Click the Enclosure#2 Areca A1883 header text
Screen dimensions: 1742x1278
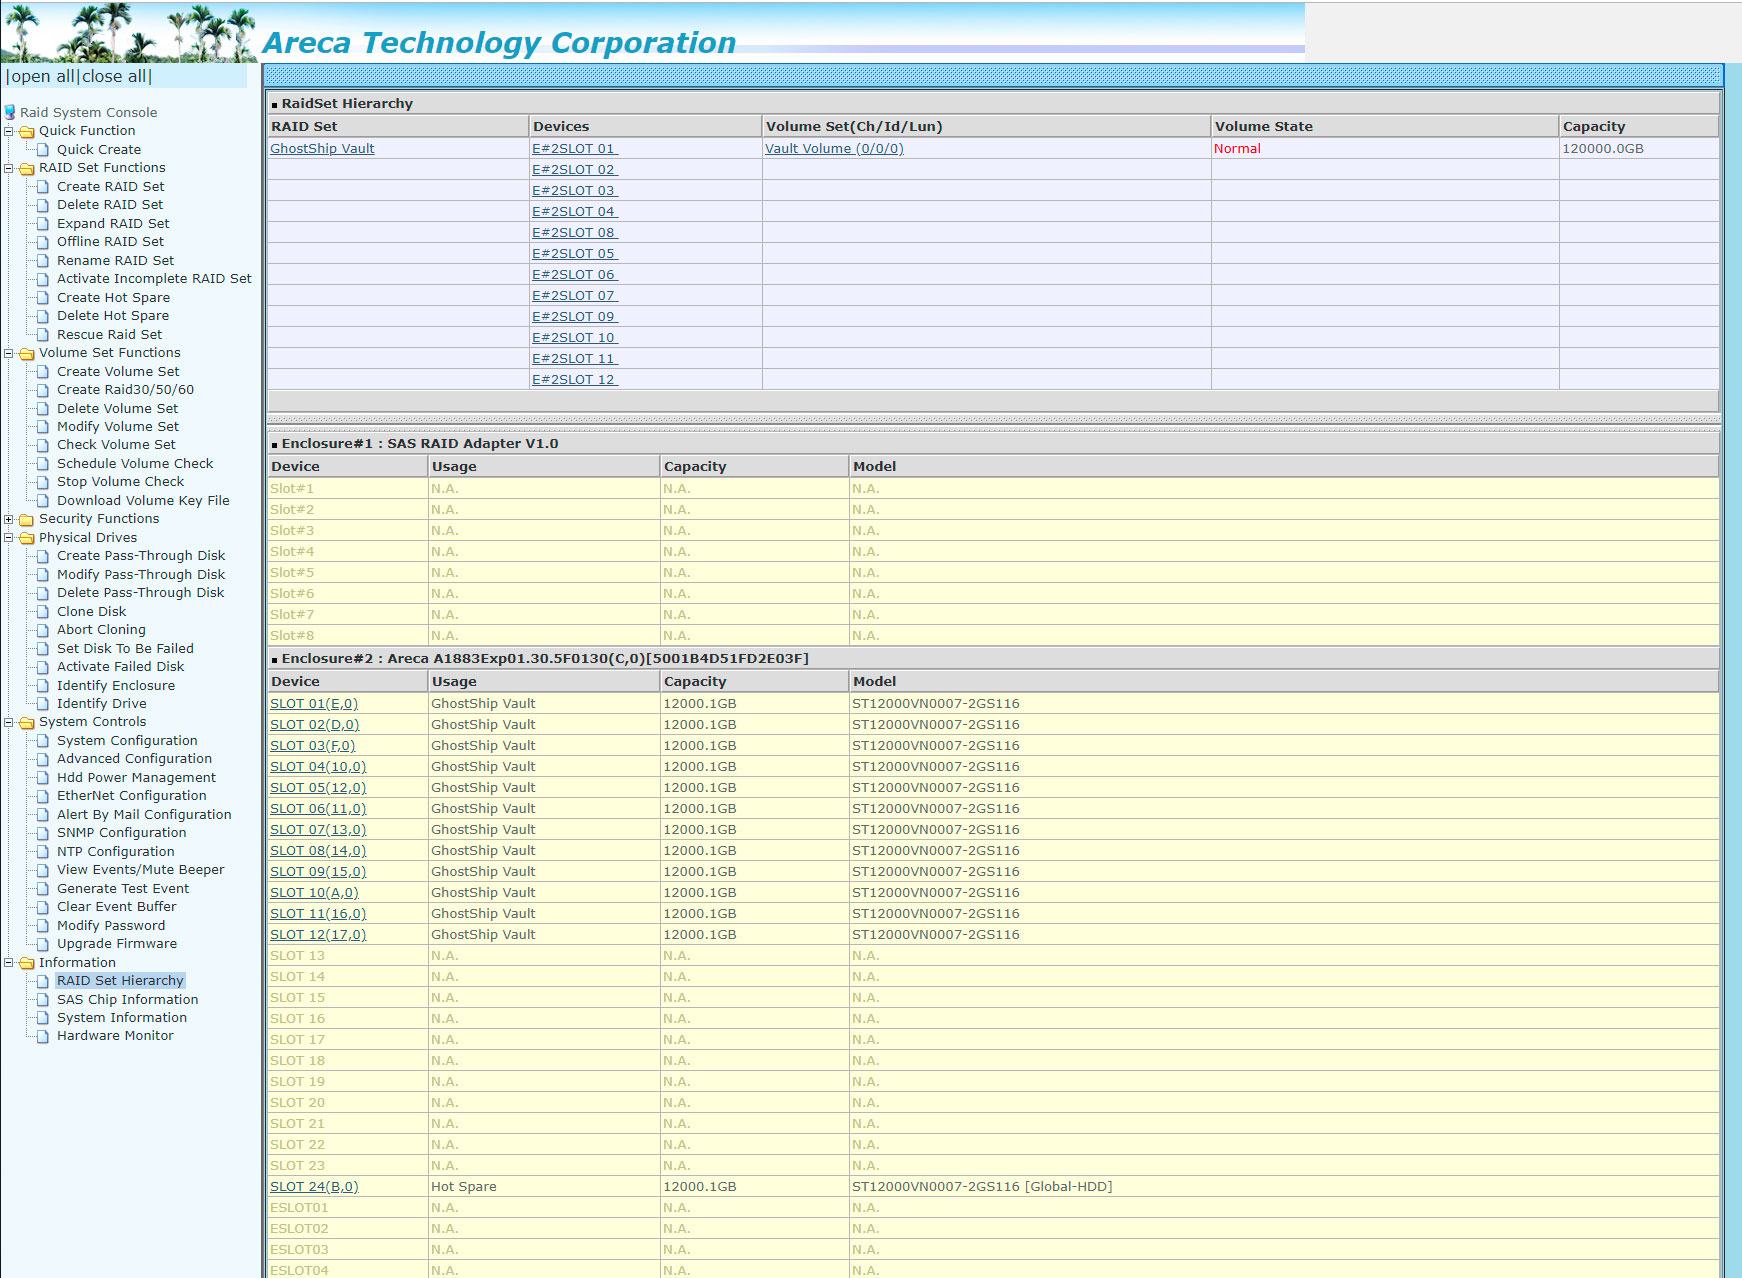point(545,659)
